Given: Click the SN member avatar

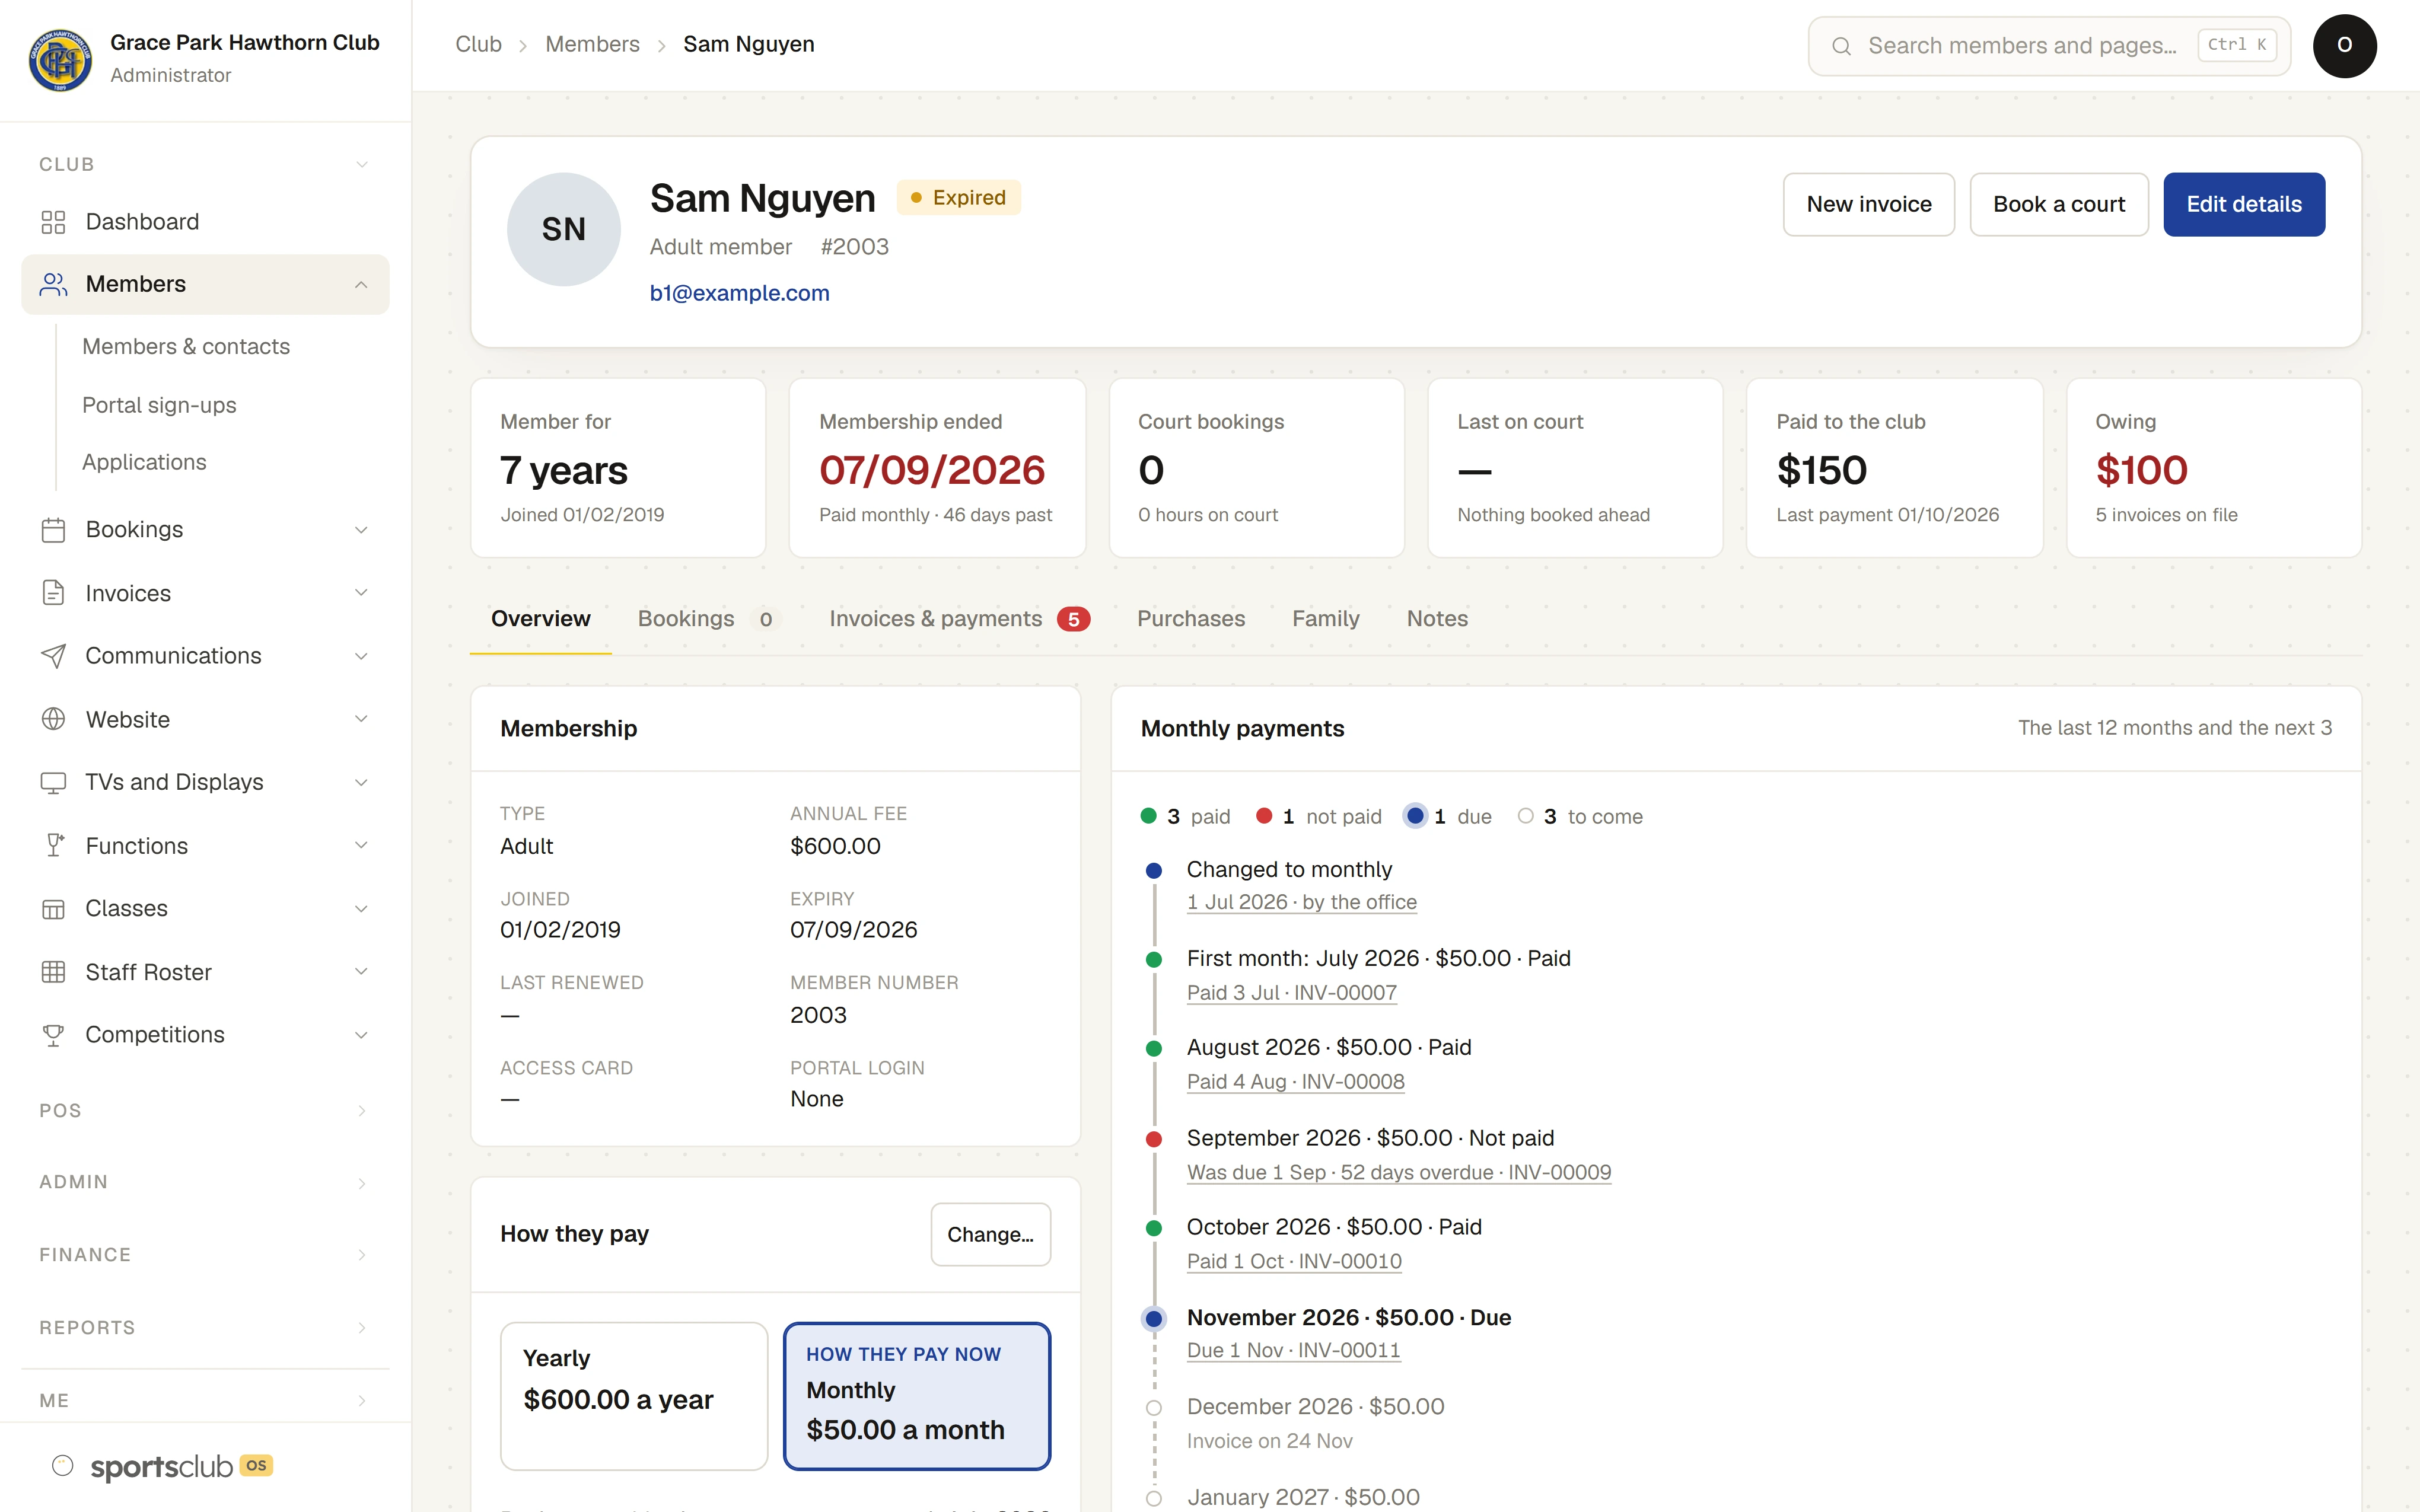Looking at the screenshot, I should (x=563, y=229).
